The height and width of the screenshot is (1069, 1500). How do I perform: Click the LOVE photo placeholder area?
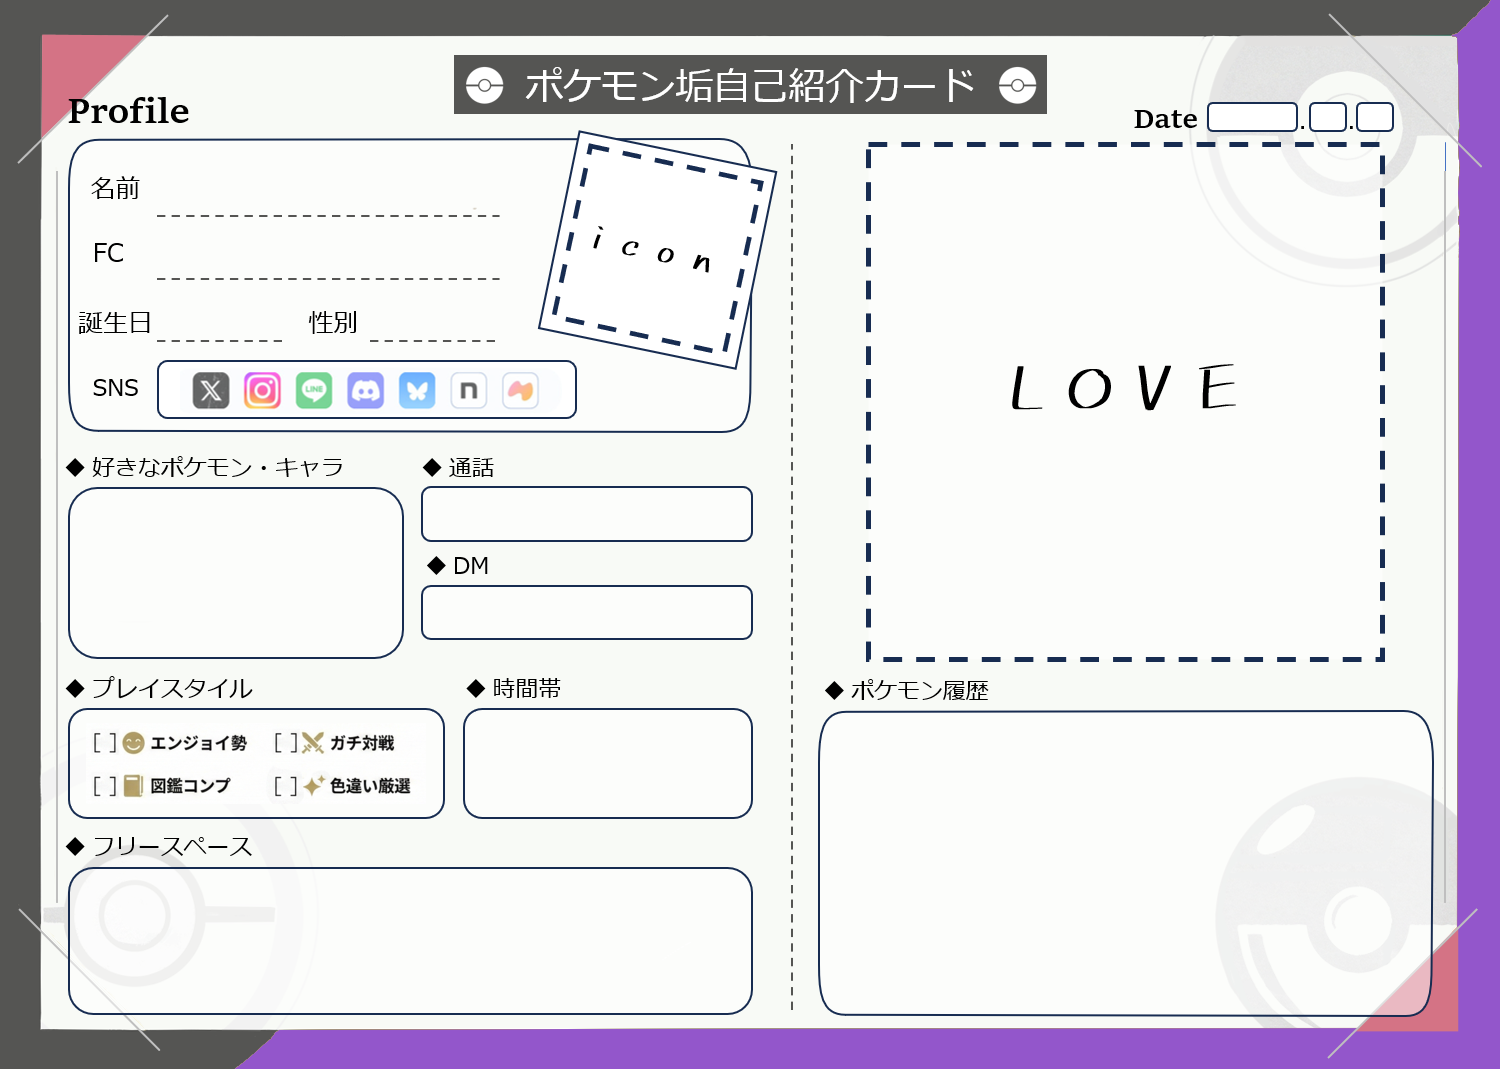pyautogui.click(x=1124, y=402)
